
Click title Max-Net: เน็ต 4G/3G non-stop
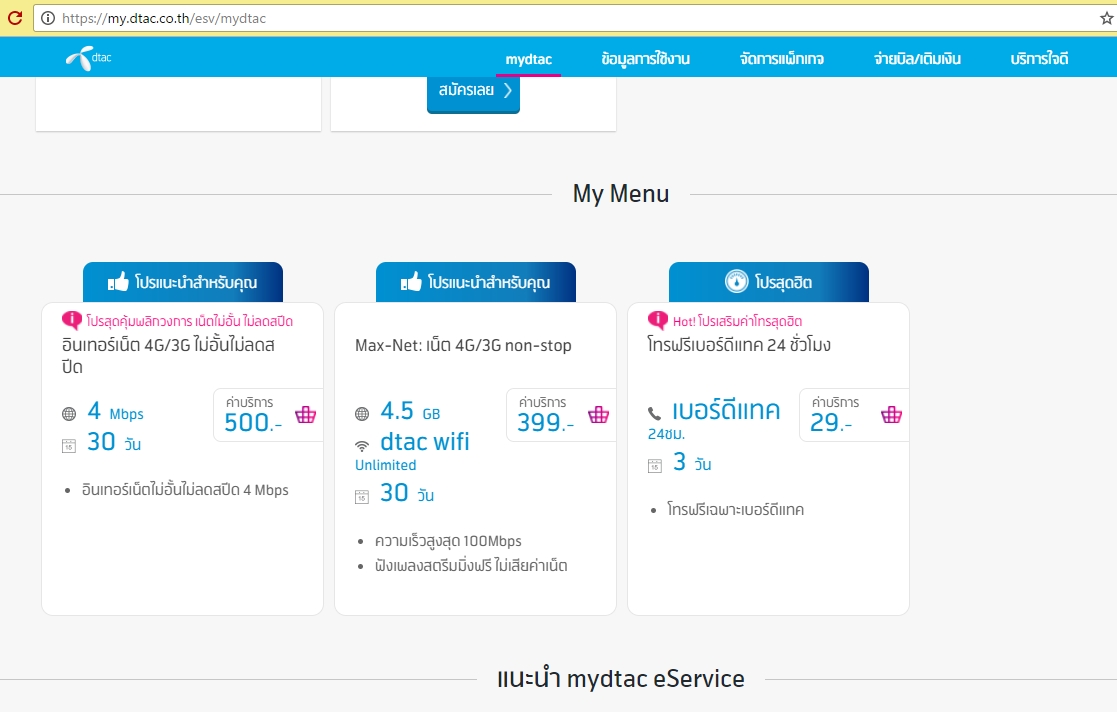463,346
